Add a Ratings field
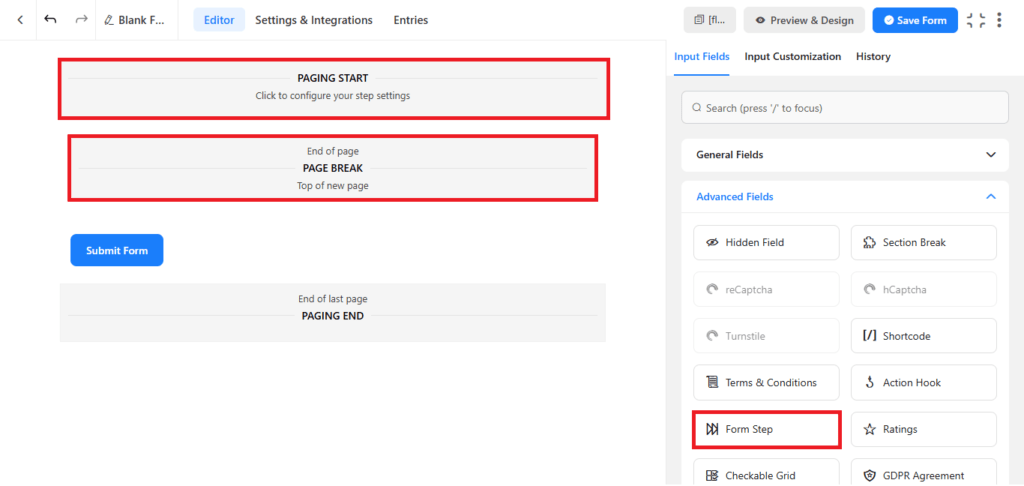The height and width of the screenshot is (486, 1024). click(x=923, y=429)
